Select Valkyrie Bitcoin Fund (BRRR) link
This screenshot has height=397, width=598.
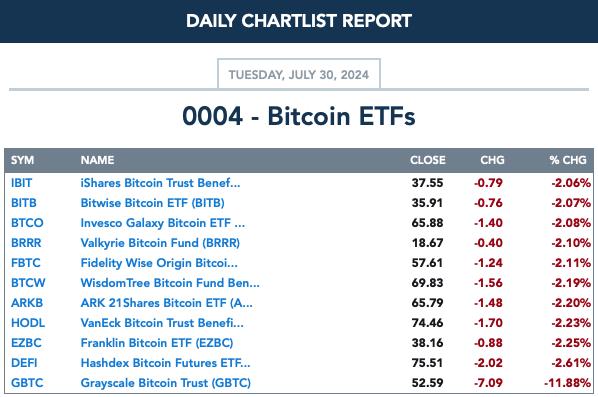coord(160,243)
